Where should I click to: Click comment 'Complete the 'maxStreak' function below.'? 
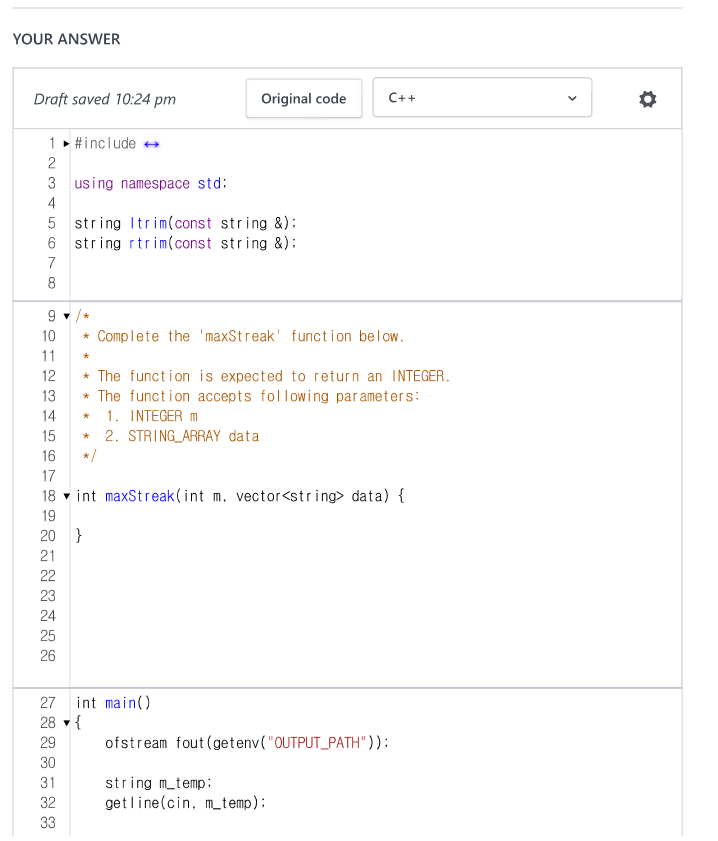point(250,336)
